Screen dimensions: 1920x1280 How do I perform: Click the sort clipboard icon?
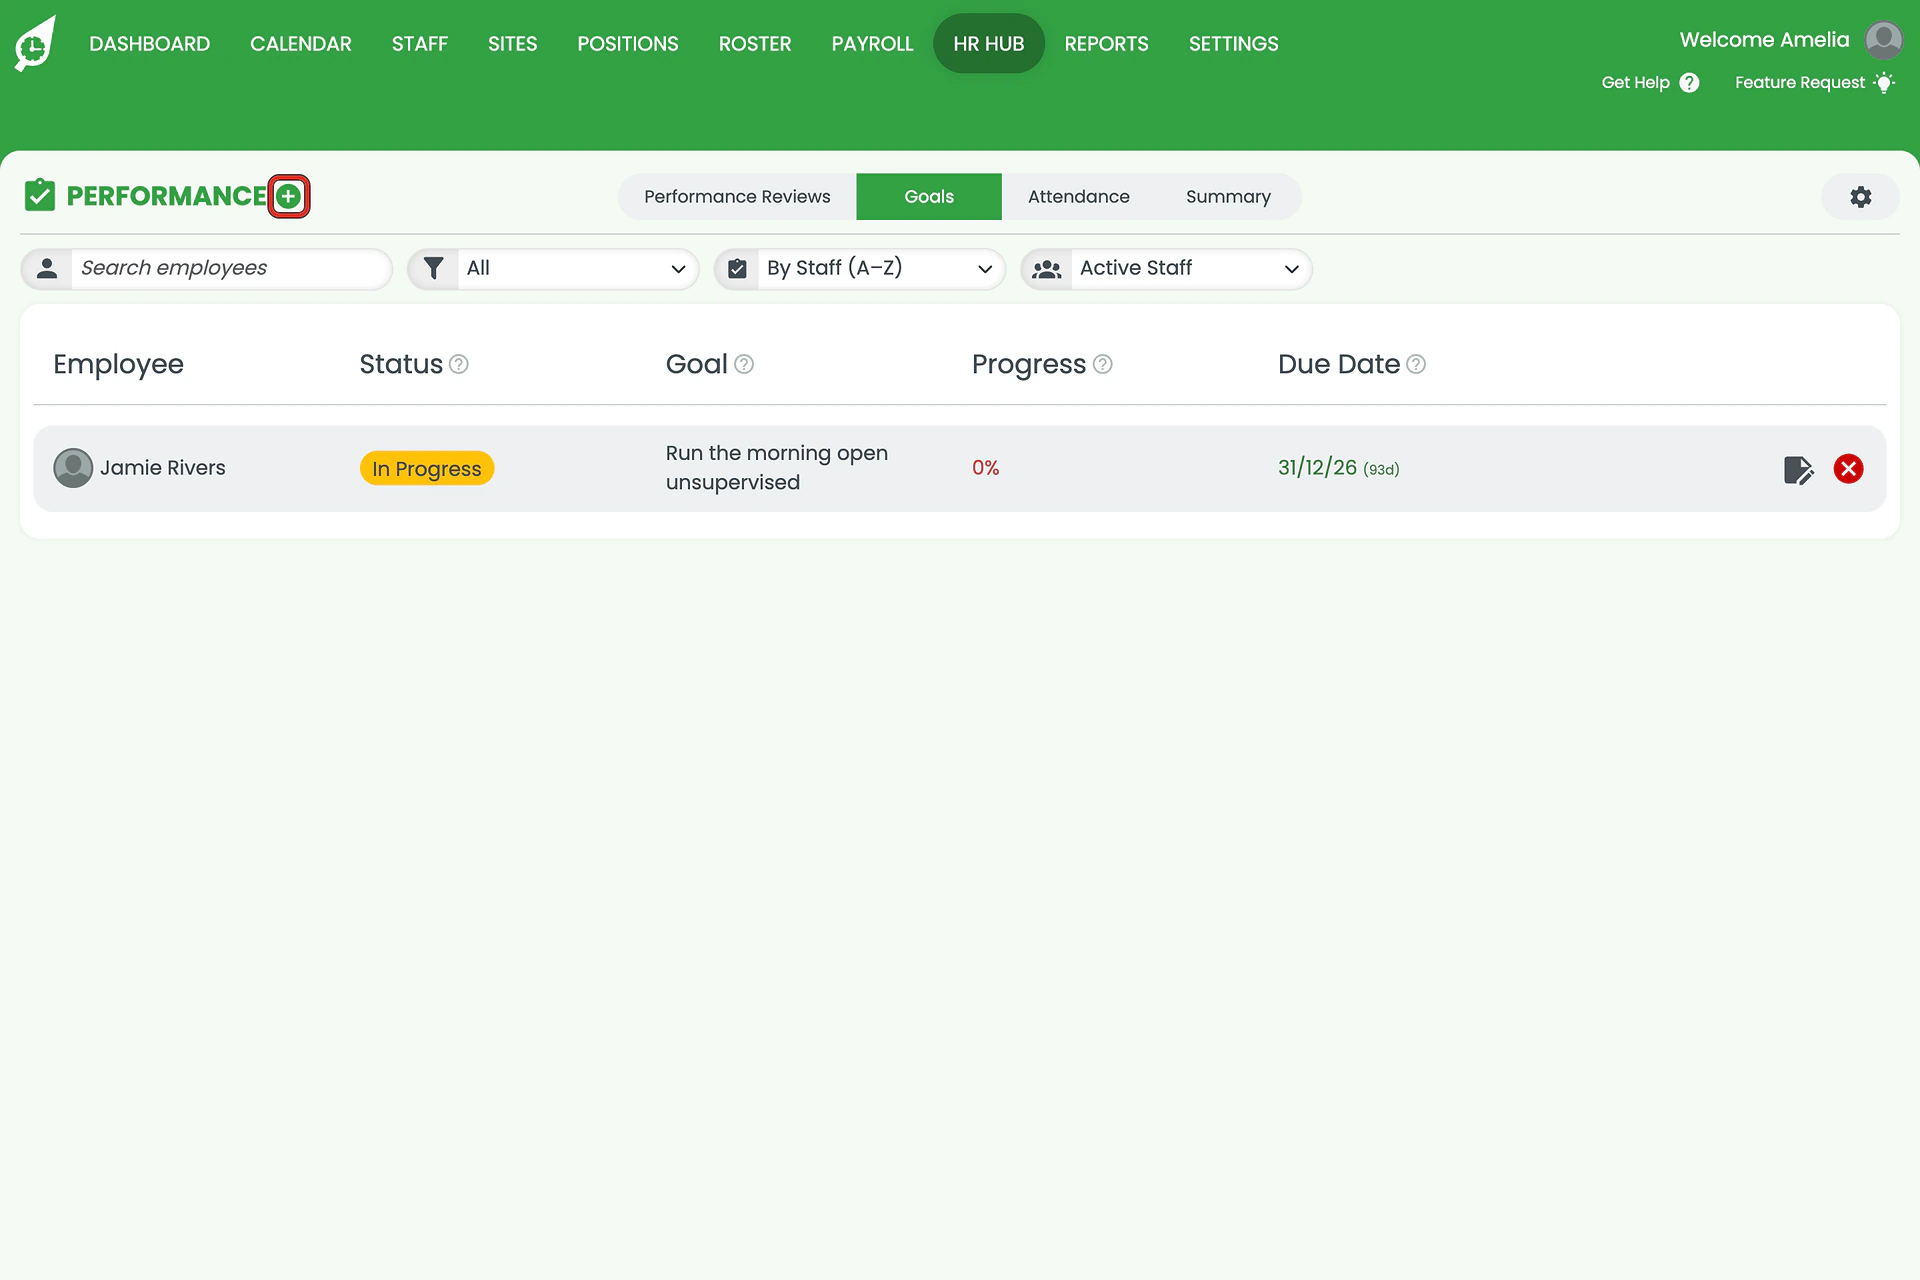pyautogui.click(x=737, y=268)
